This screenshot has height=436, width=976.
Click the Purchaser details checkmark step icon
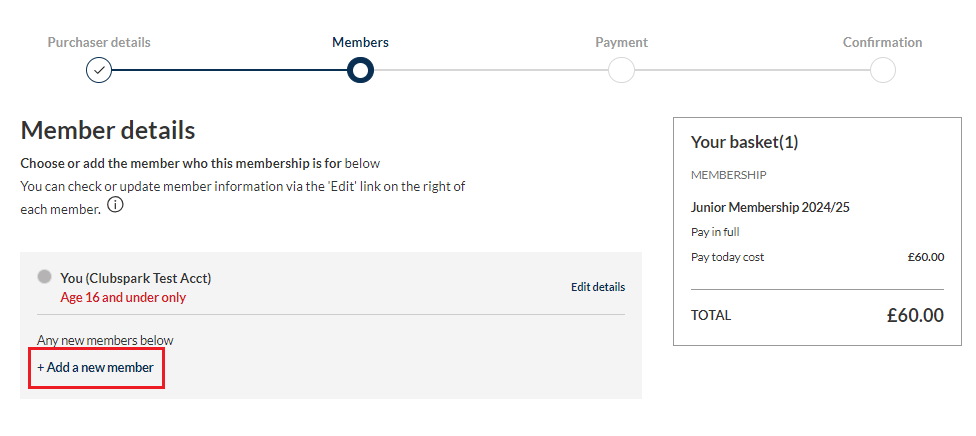[99, 70]
